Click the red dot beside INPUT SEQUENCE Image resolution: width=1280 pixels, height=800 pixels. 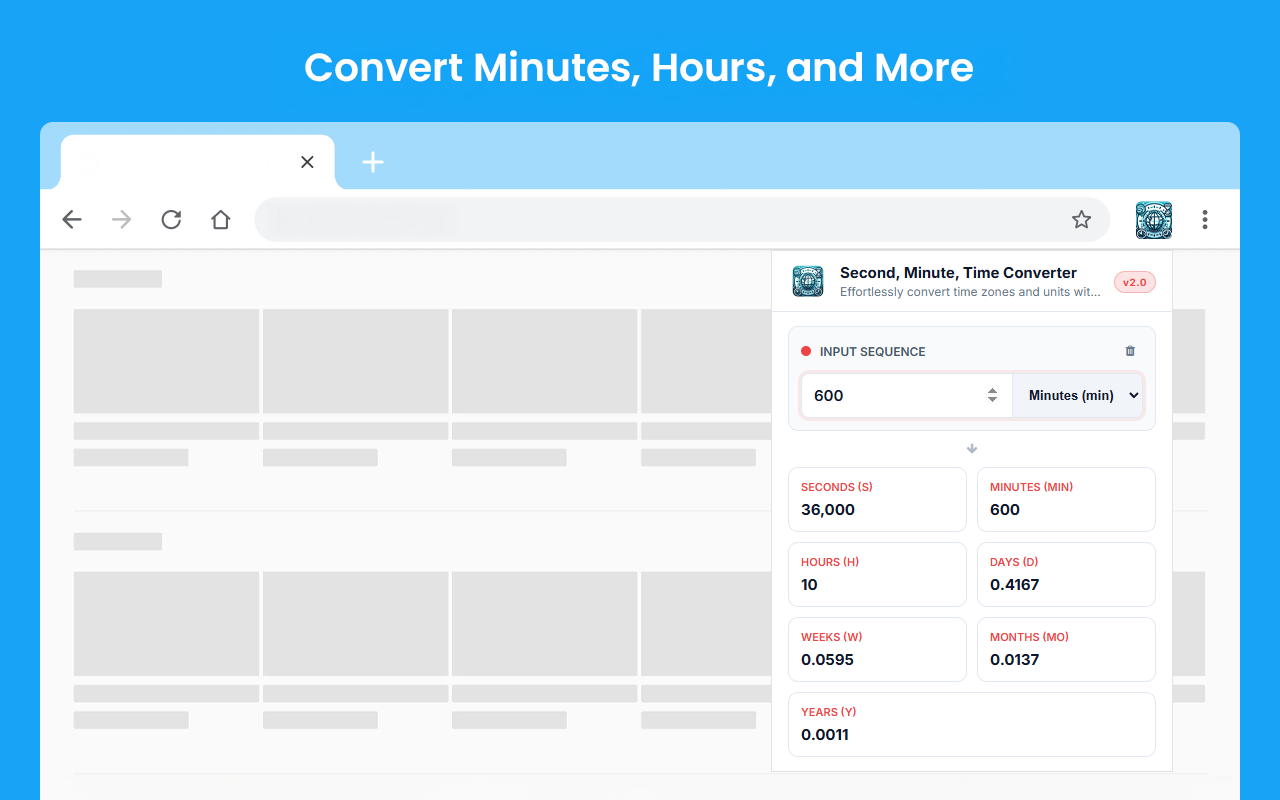806,351
